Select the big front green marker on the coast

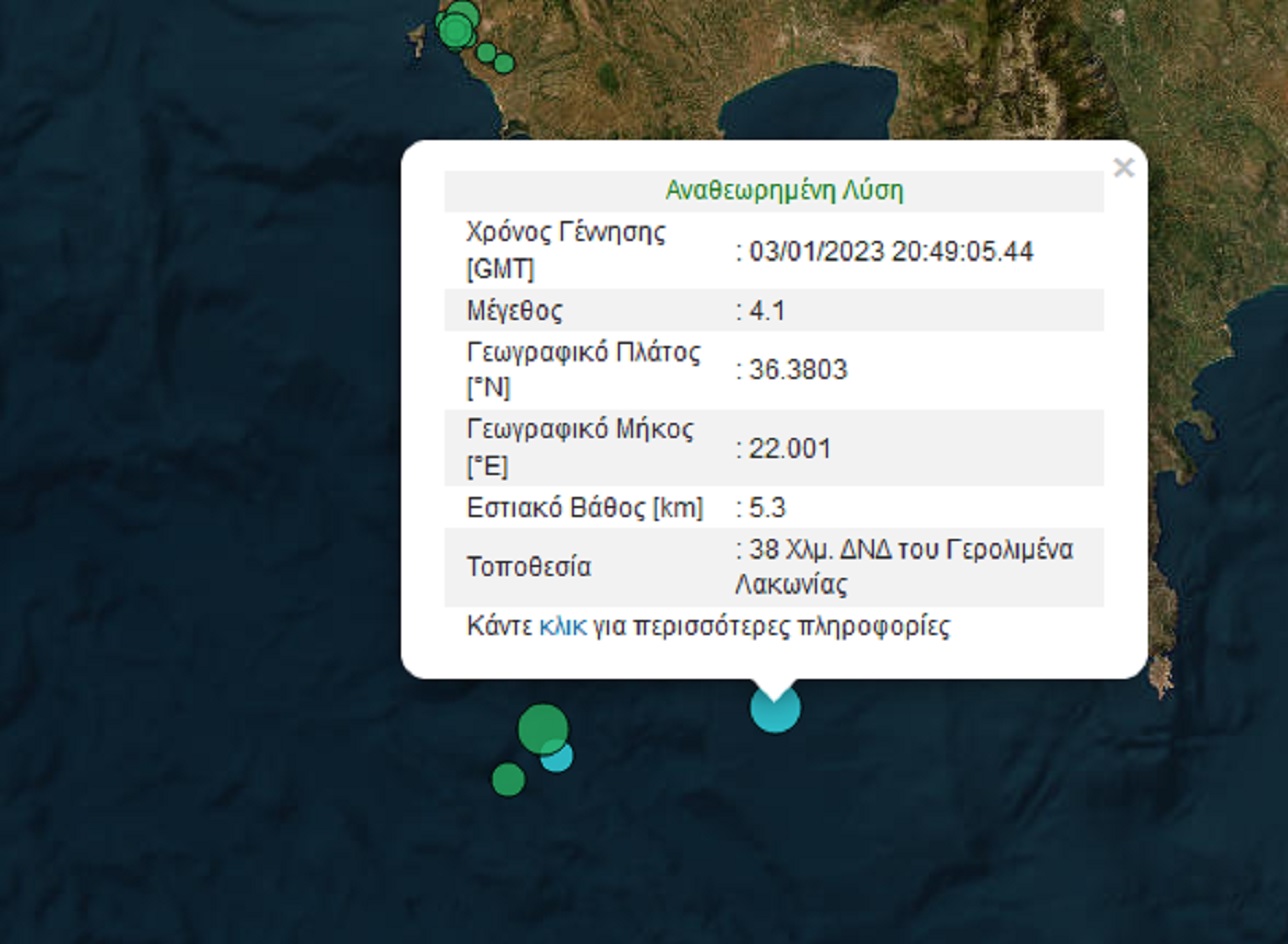[456, 30]
